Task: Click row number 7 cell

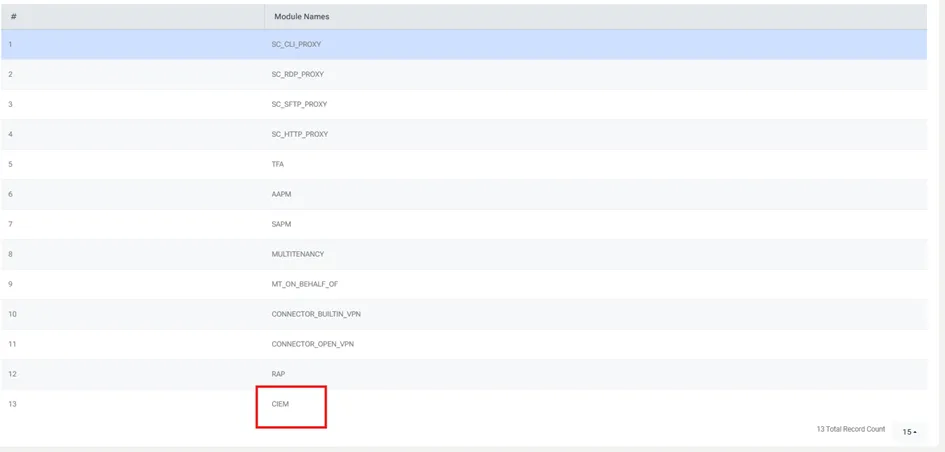Action: click(133, 224)
